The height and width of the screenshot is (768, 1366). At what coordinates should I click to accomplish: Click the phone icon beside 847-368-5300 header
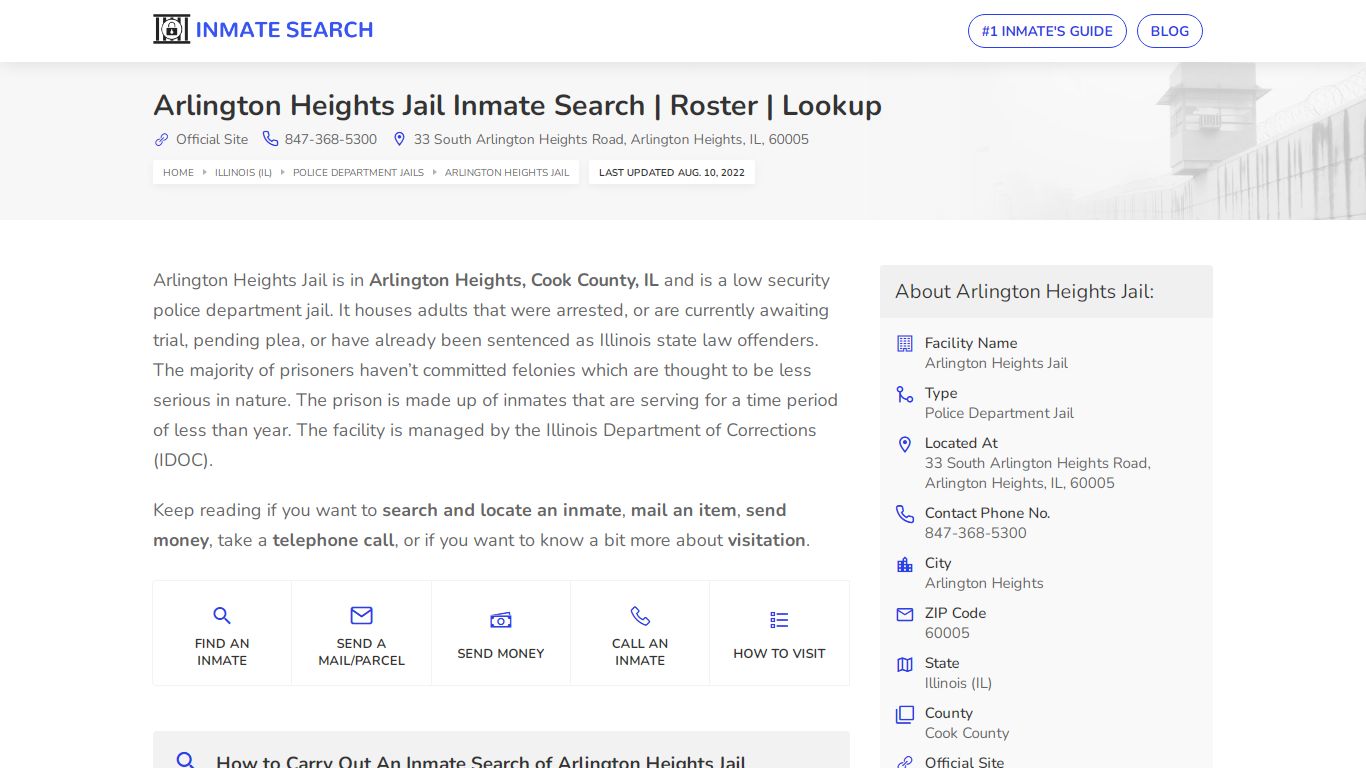(x=270, y=139)
